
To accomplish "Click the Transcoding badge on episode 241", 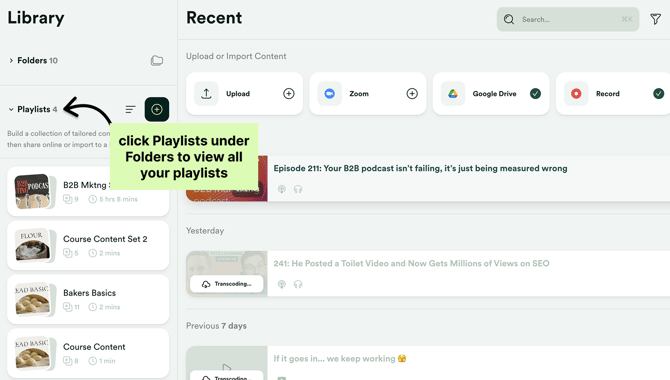I will coord(227,284).
